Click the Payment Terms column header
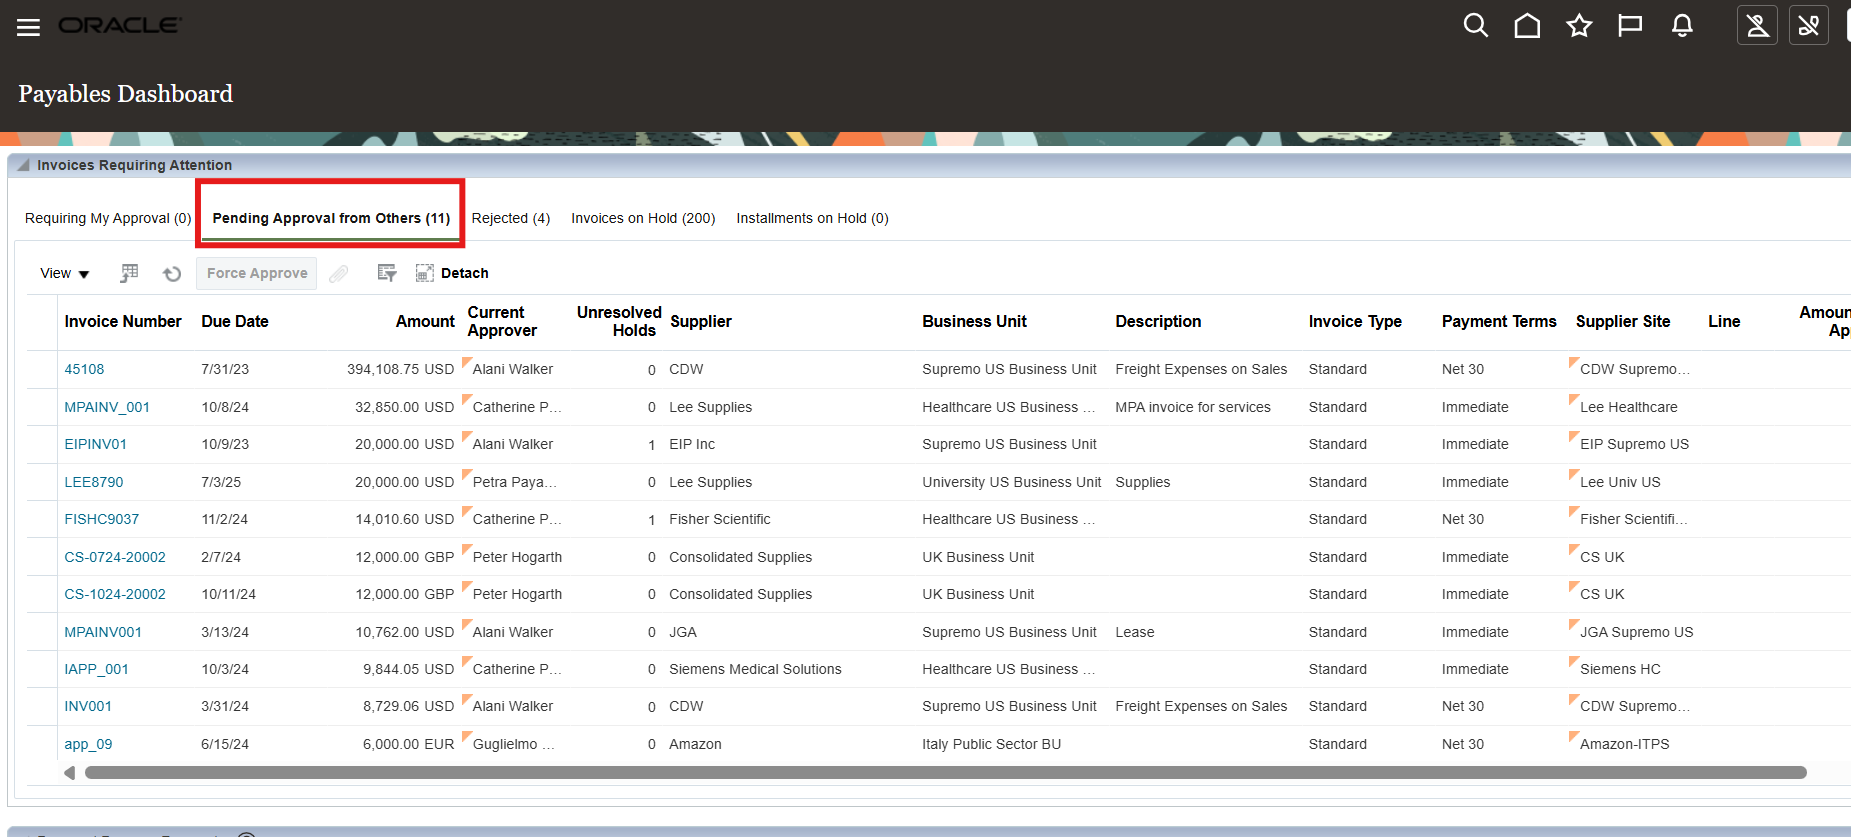Viewport: 1851px width, 837px height. pyautogui.click(x=1499, y=321)
